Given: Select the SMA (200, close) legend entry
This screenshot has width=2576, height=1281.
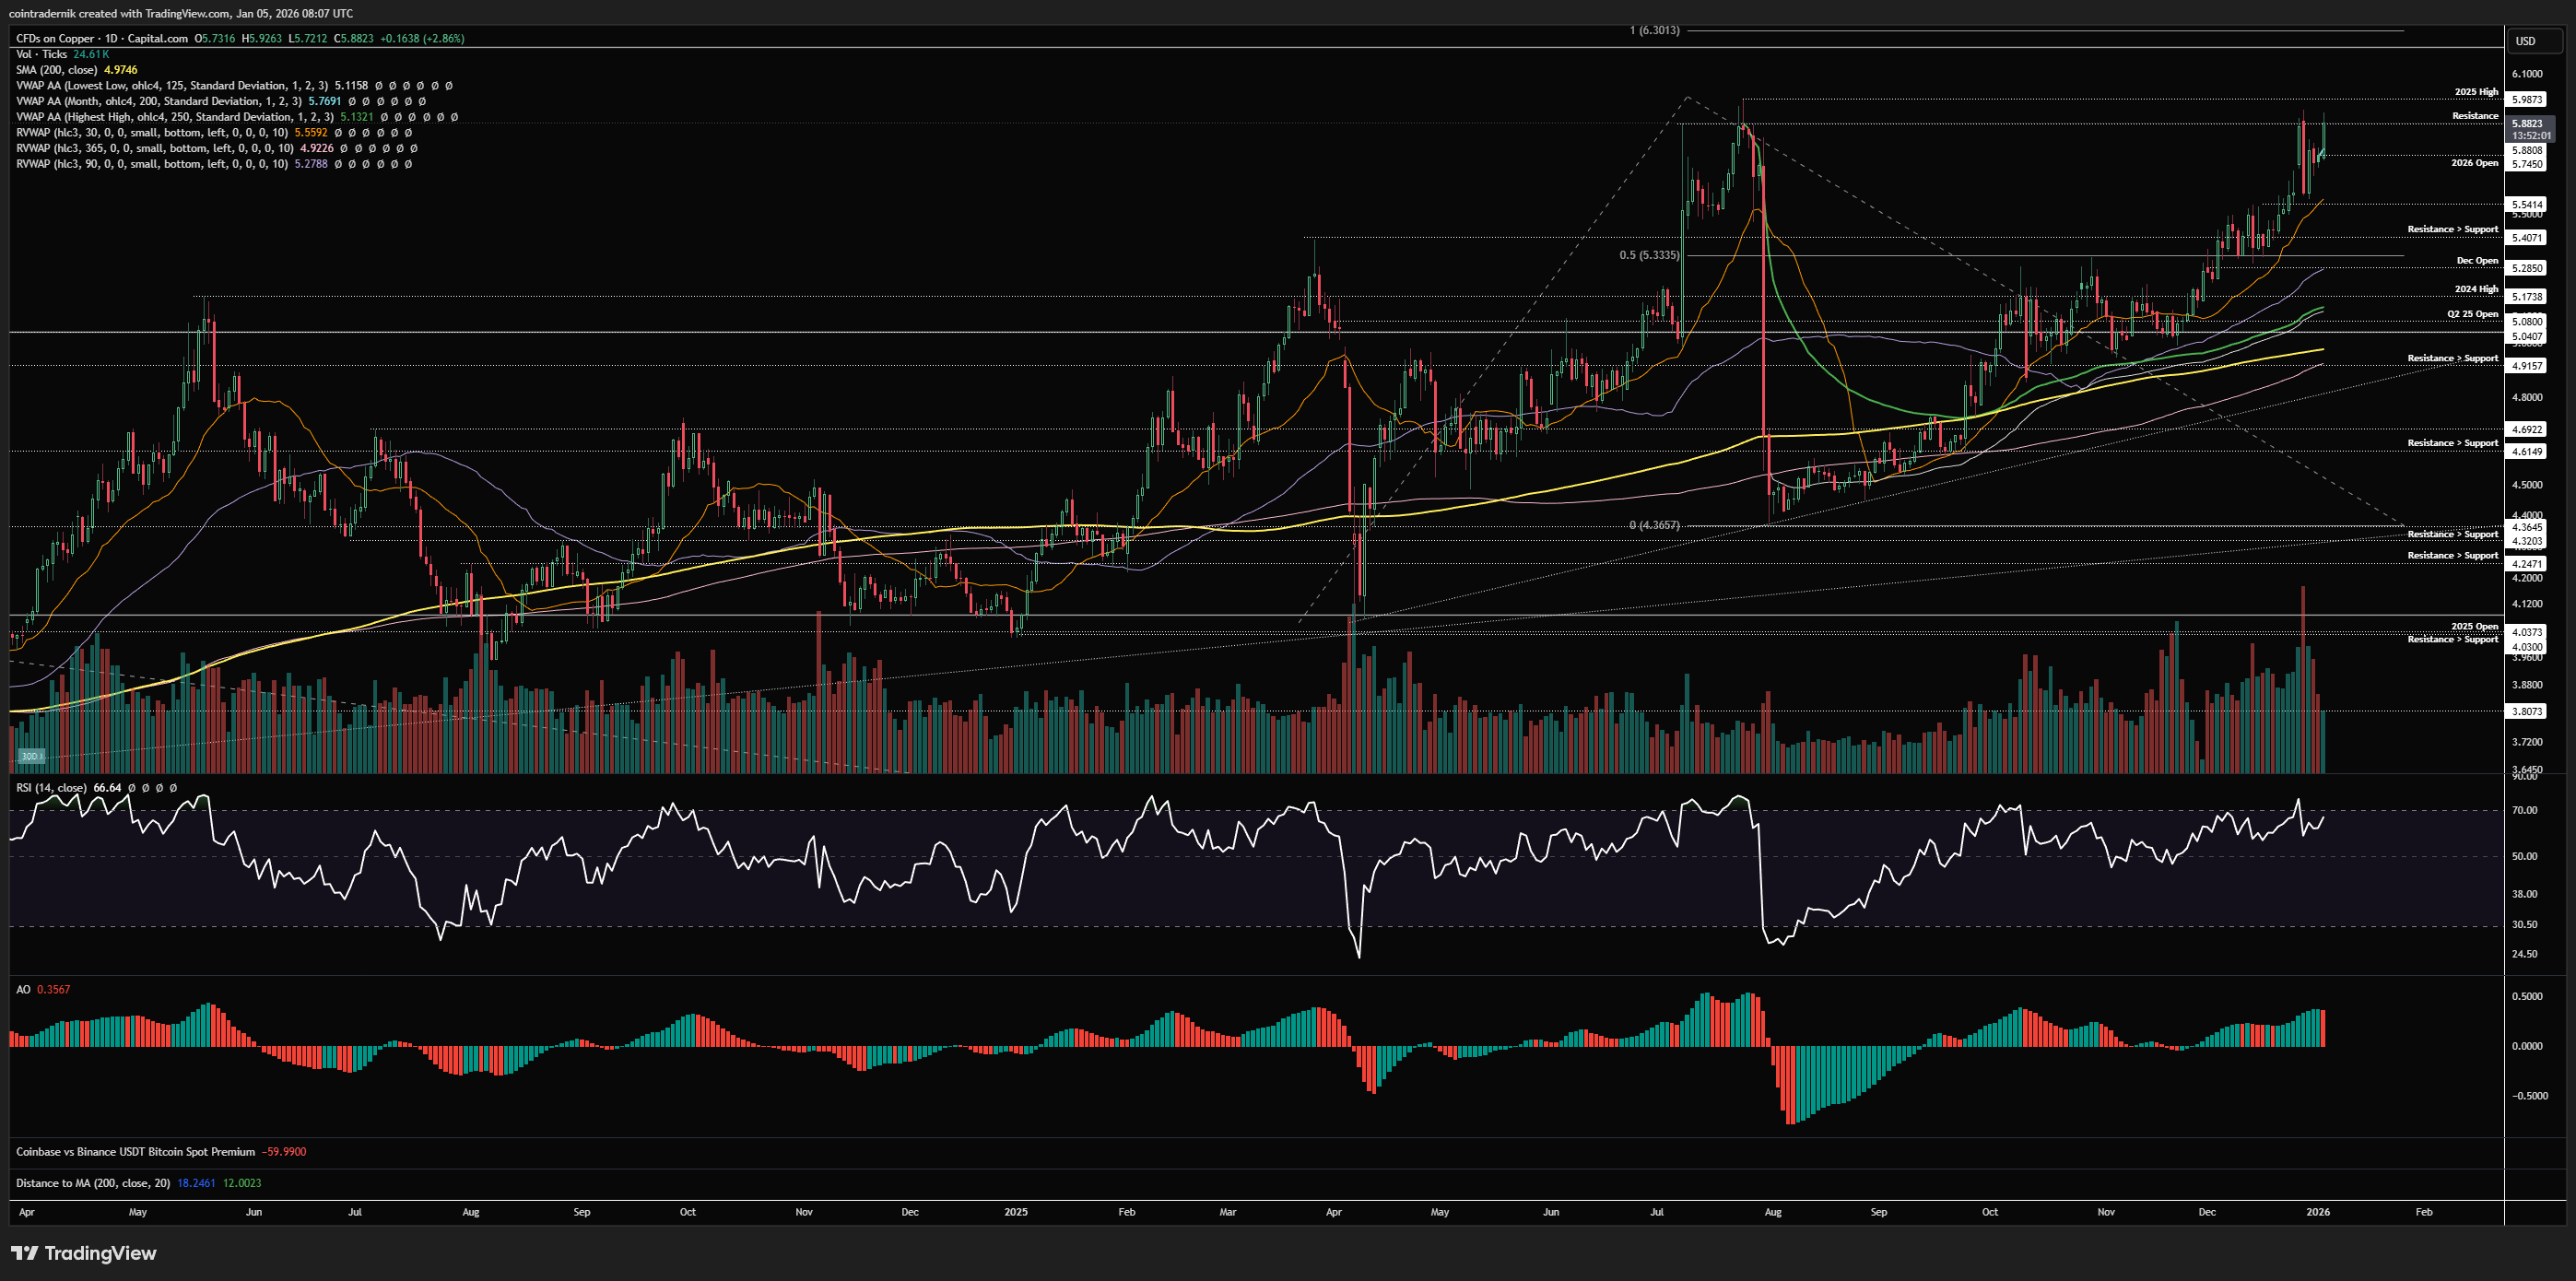Looking at the screenshot, I should 56,70.
